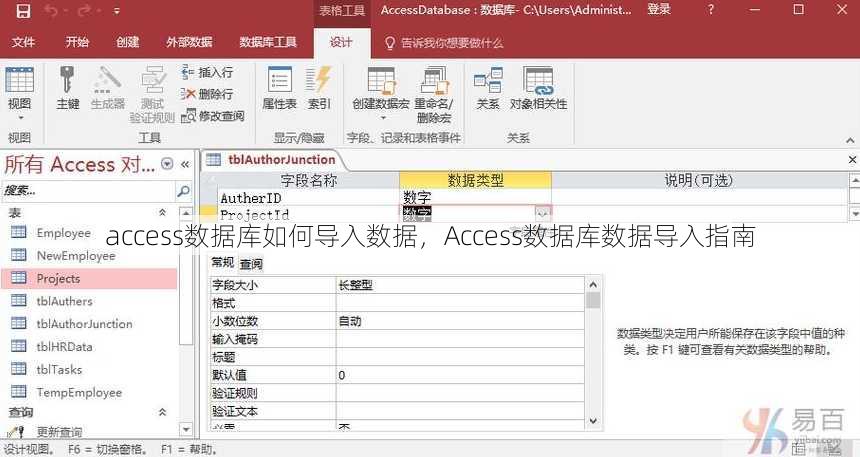Open the 所有 Access 对象 pane dropdown
This screenshot has height=457, width=860.
[x=167, y=163]
